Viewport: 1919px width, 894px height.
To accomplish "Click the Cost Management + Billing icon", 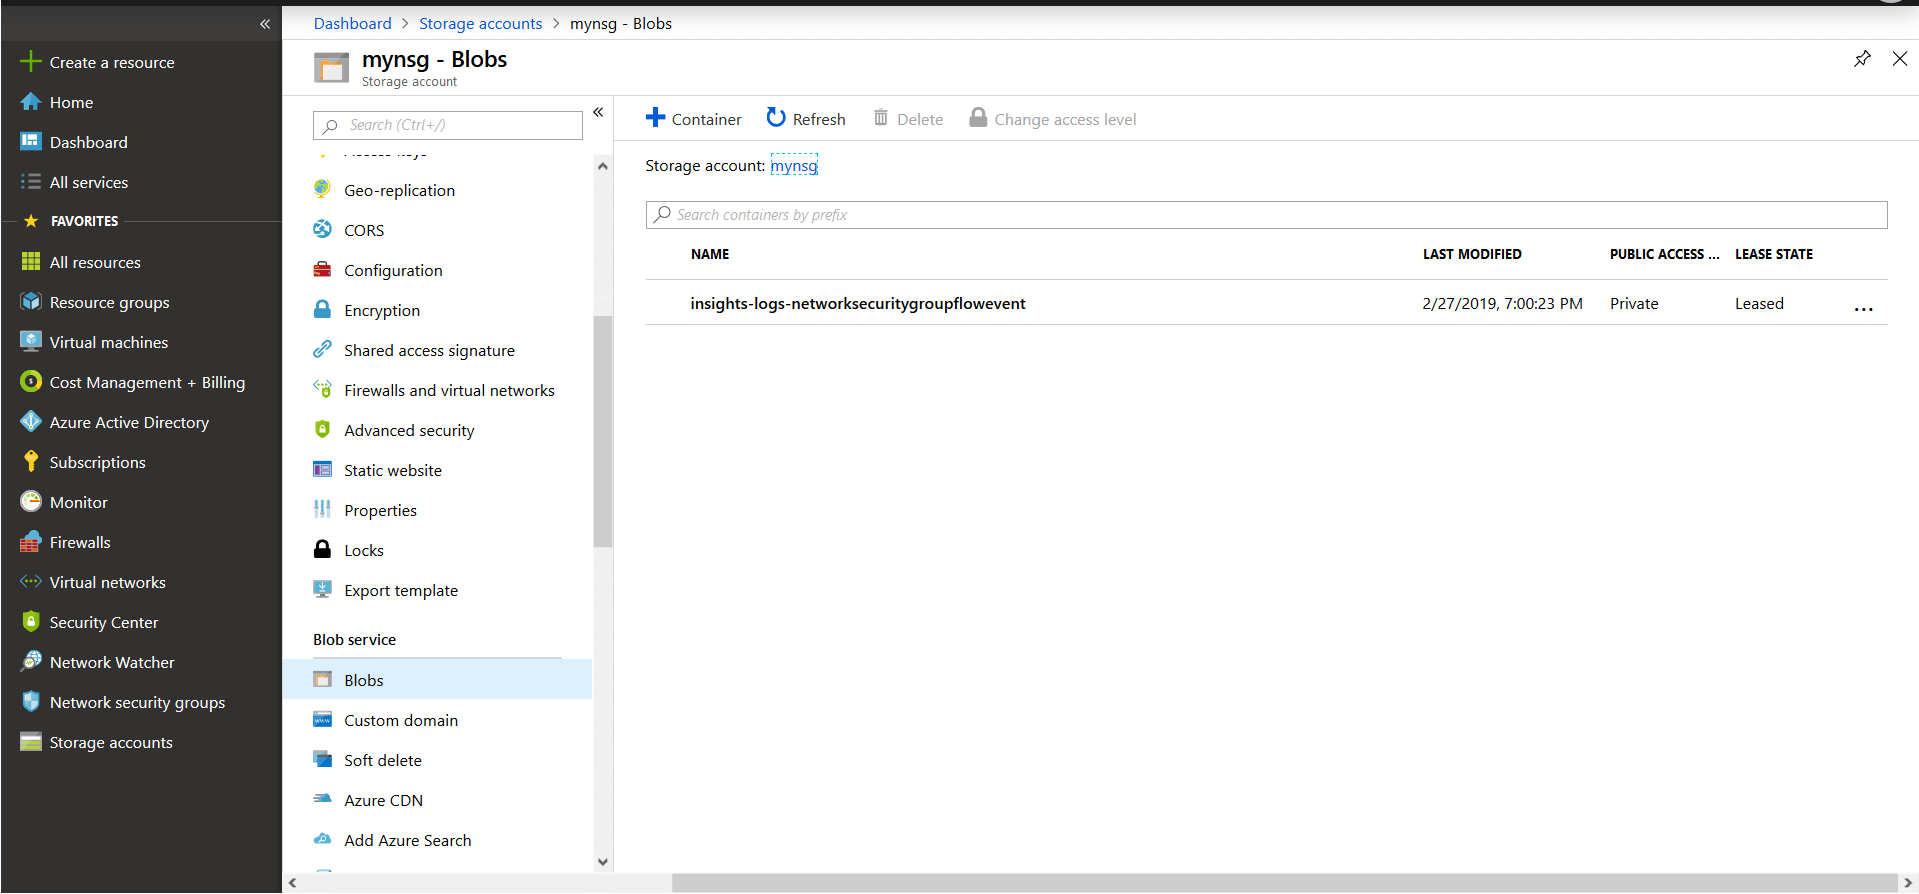I will 31,382.
